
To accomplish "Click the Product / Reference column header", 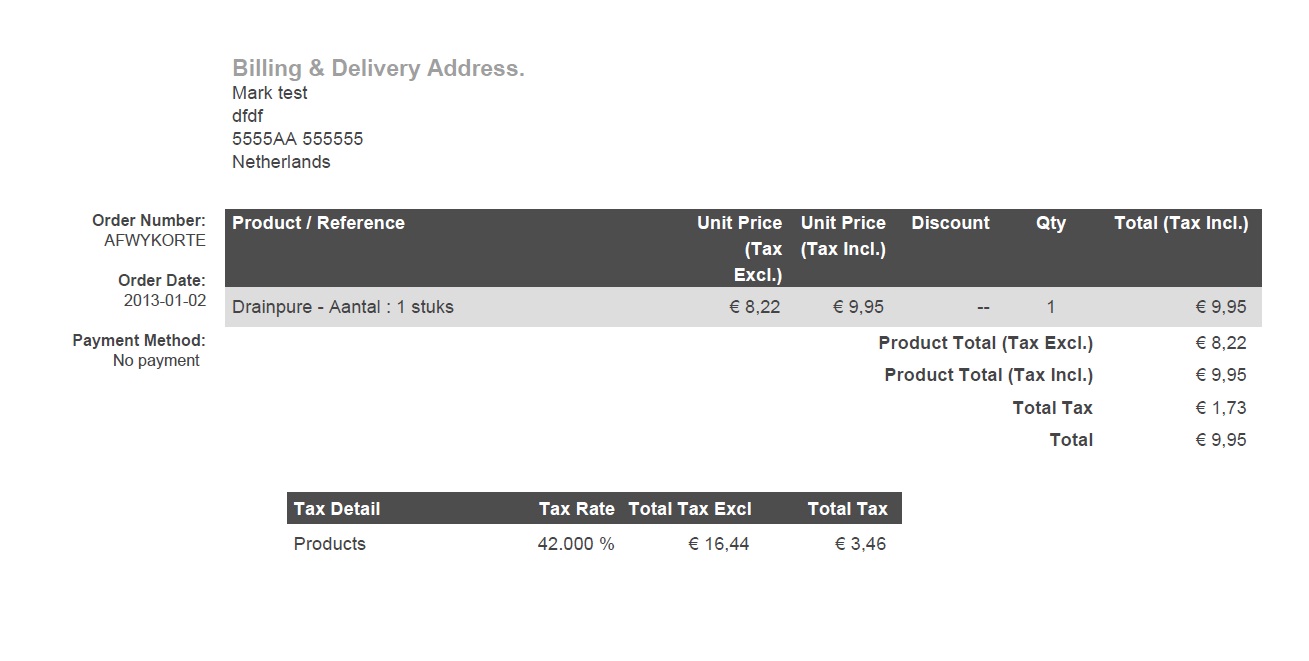I will click(319, 223).
